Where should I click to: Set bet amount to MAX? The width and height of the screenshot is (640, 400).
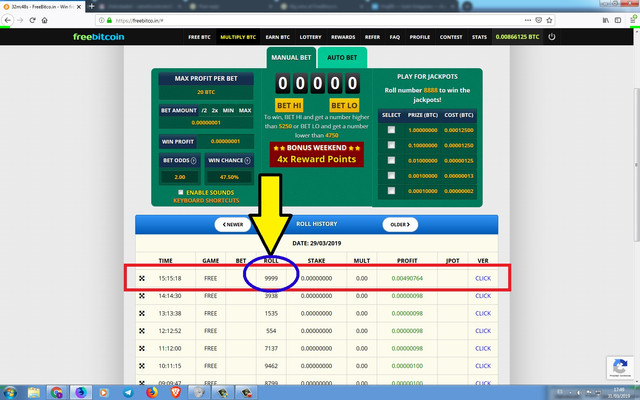pyautogui.click(x=245, y=110)
